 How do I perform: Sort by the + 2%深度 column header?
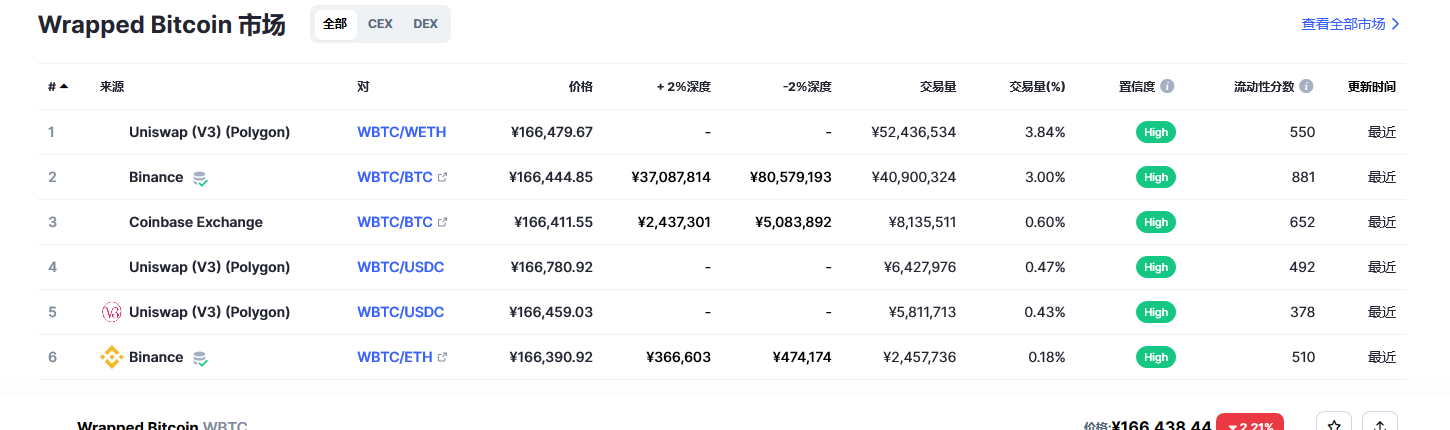point(684,87)
